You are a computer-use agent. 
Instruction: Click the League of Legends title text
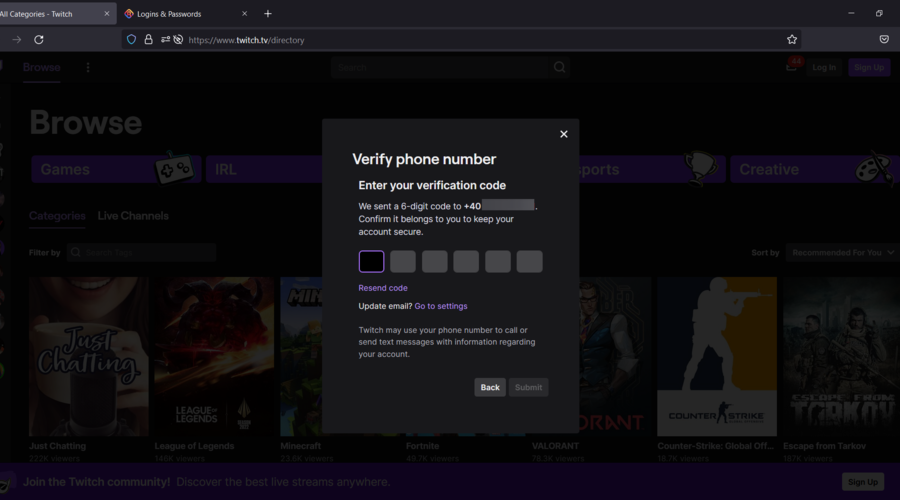click(x=194, y=446)
